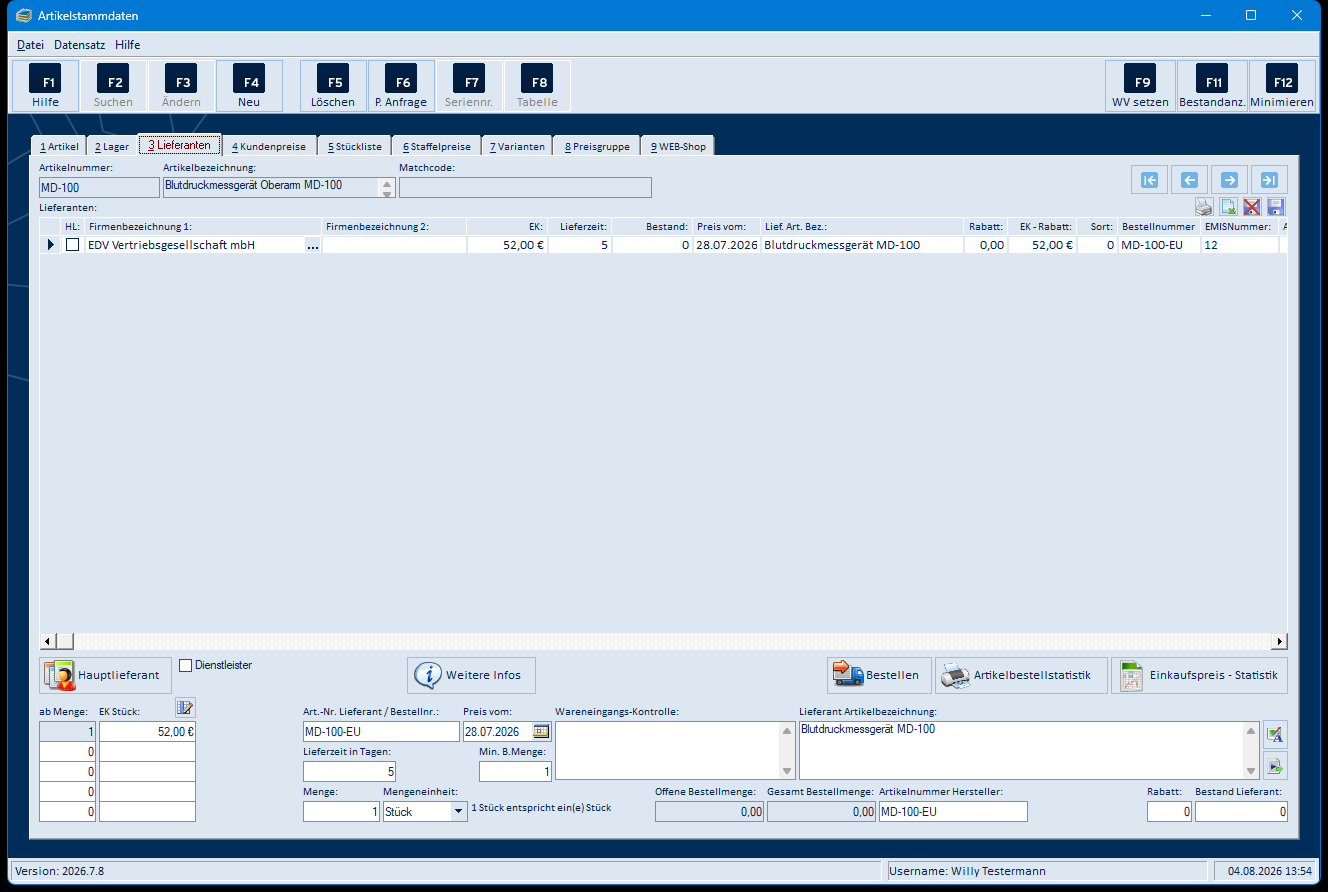Image resolution: width=1328 pixels, height=892 pixels.
Task: Create a new record with F4 Neu
Action: point(249,86)
